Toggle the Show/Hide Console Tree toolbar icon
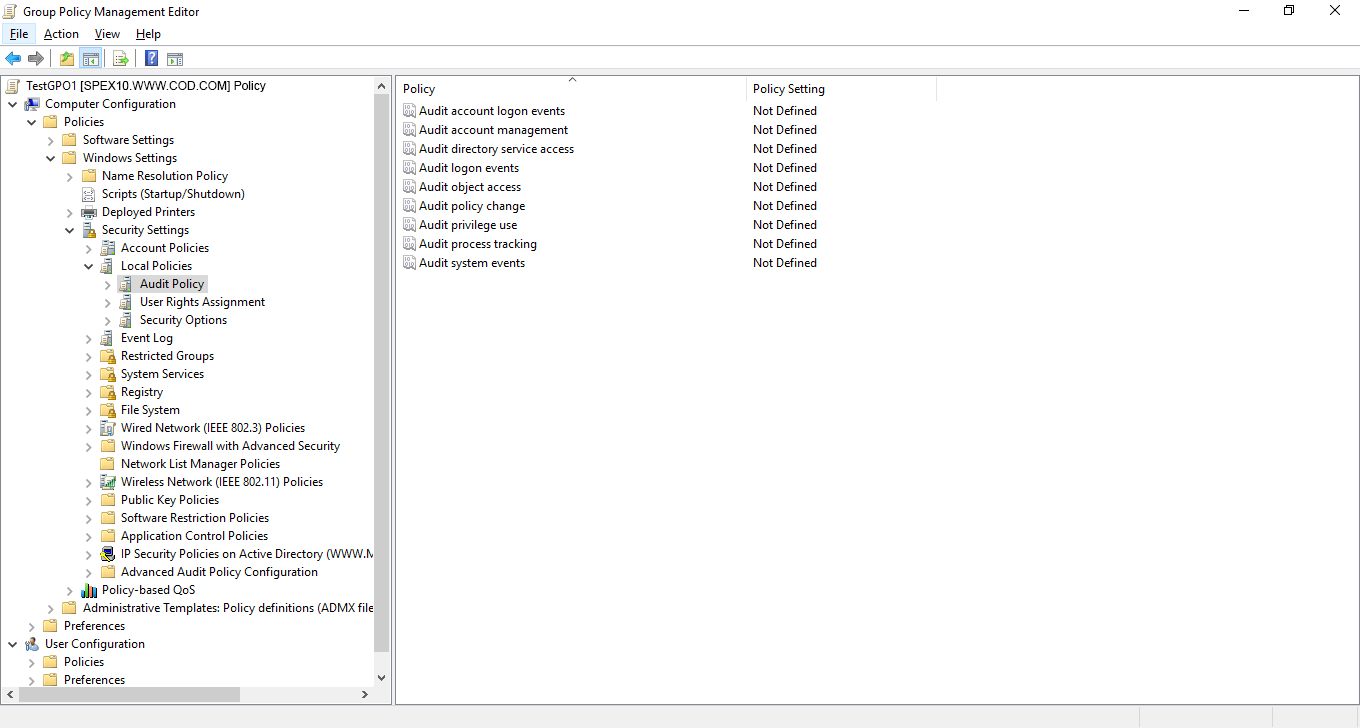The height and width of the screenshot is (728, 1360). click(x=90, y=59)
